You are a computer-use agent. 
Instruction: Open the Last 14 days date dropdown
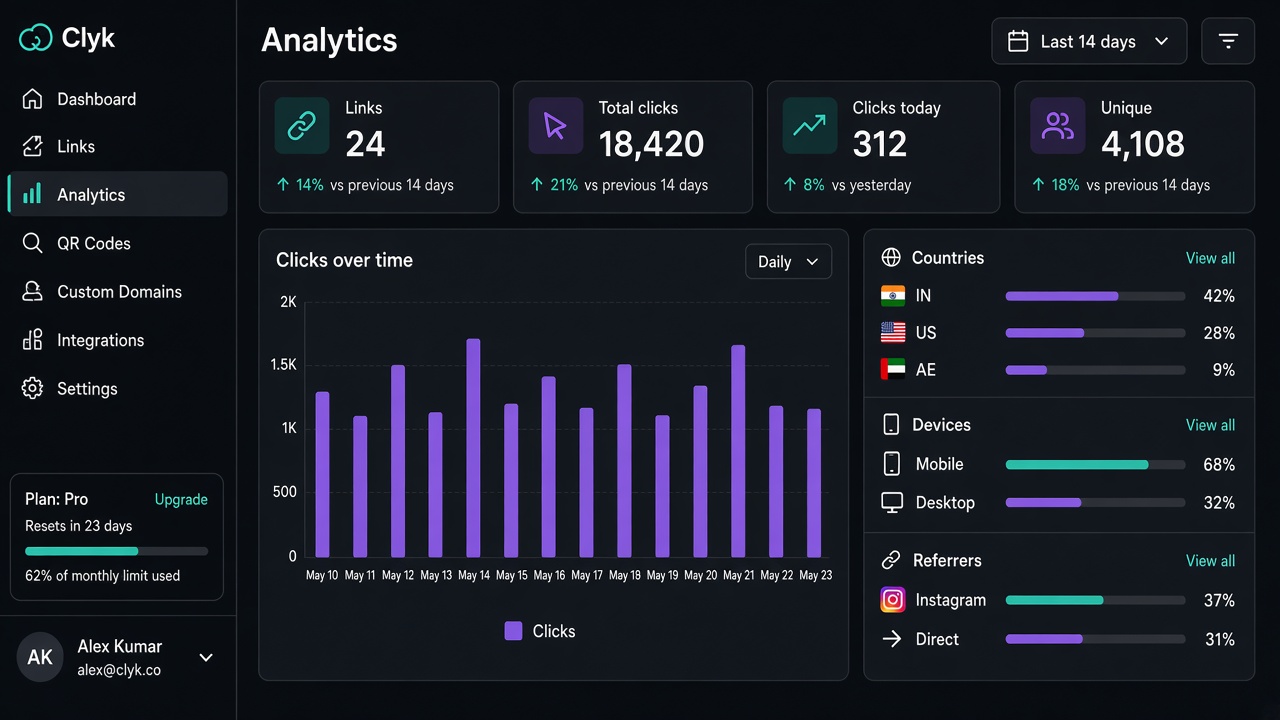[x=1089, y=41]
